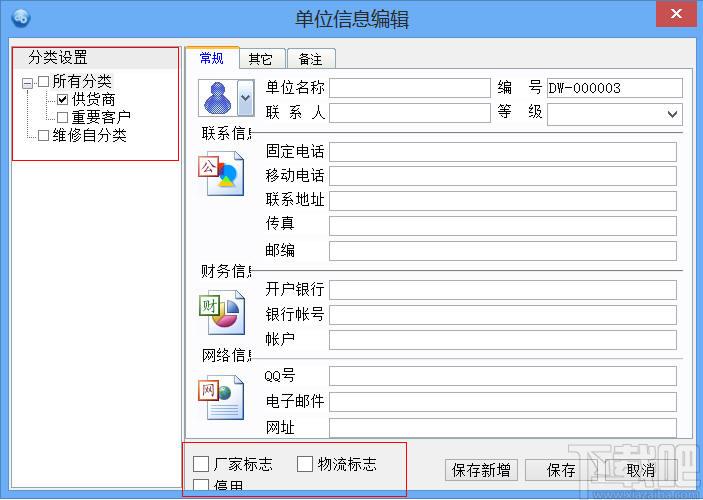Select the 所有分类 tree item label
Screen dimensions: 703x500
pos(82,82)
